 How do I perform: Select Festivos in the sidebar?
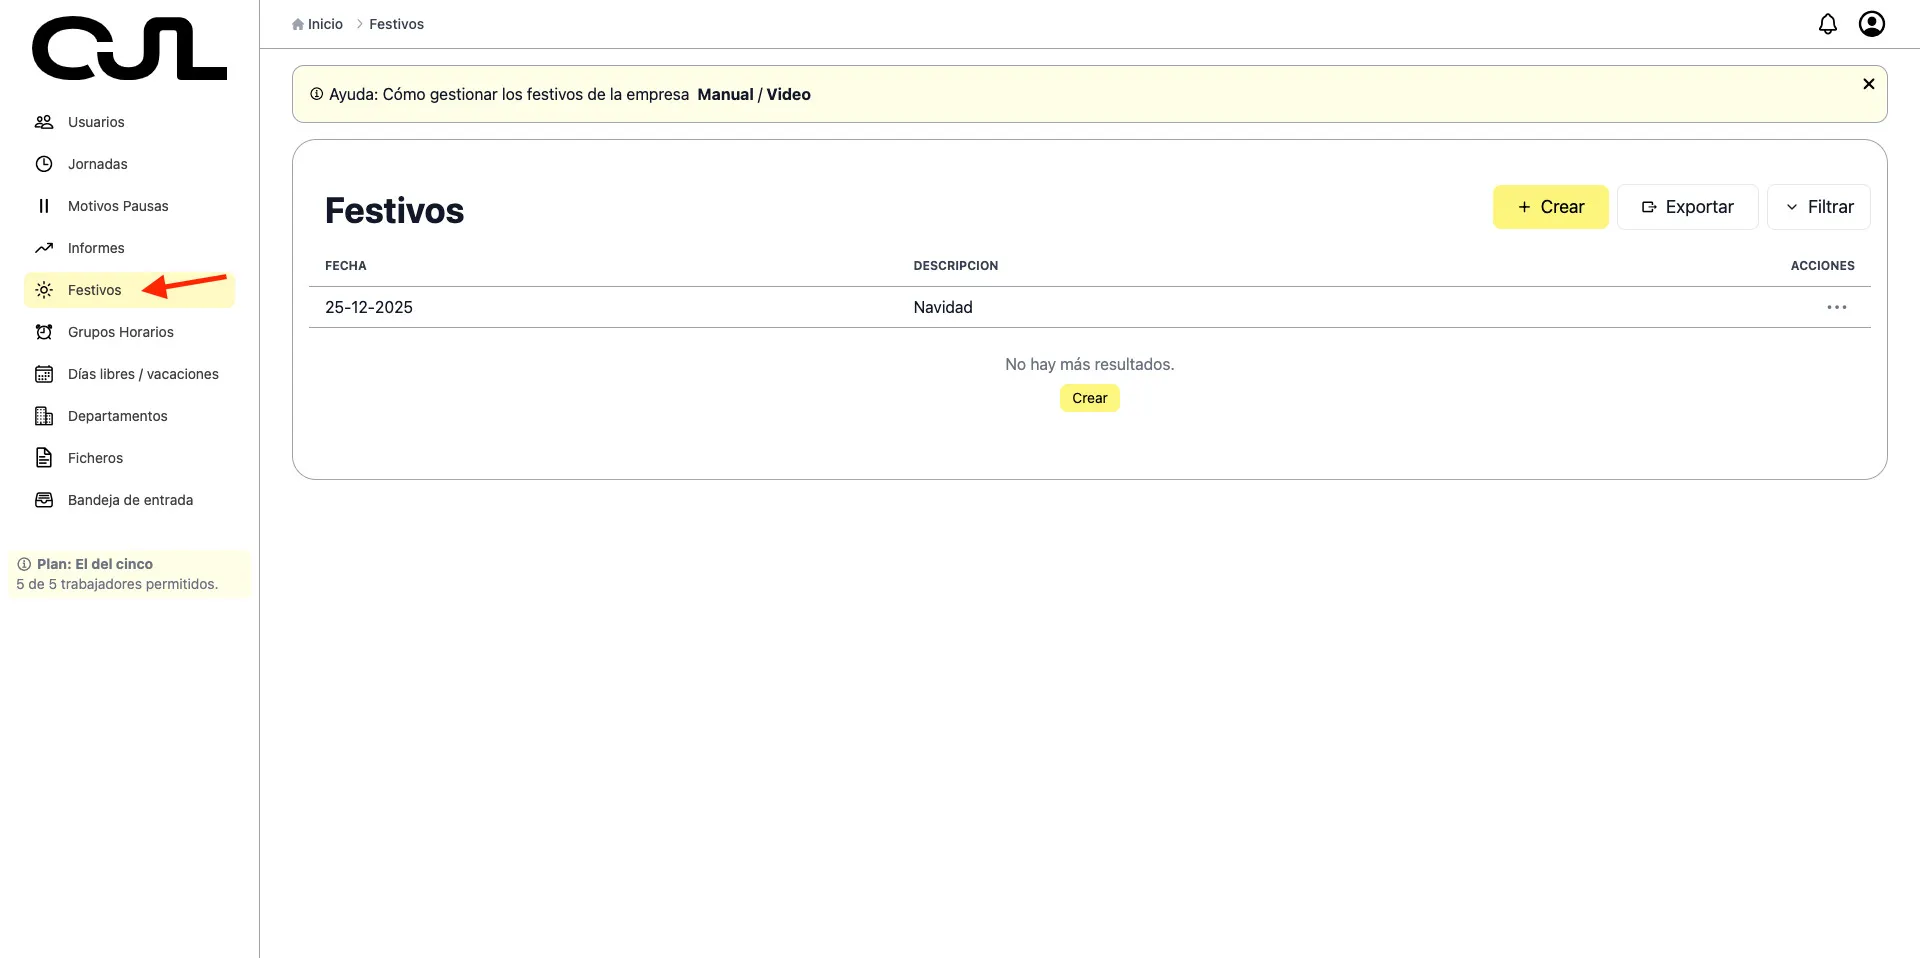click(x=94, y=290)
